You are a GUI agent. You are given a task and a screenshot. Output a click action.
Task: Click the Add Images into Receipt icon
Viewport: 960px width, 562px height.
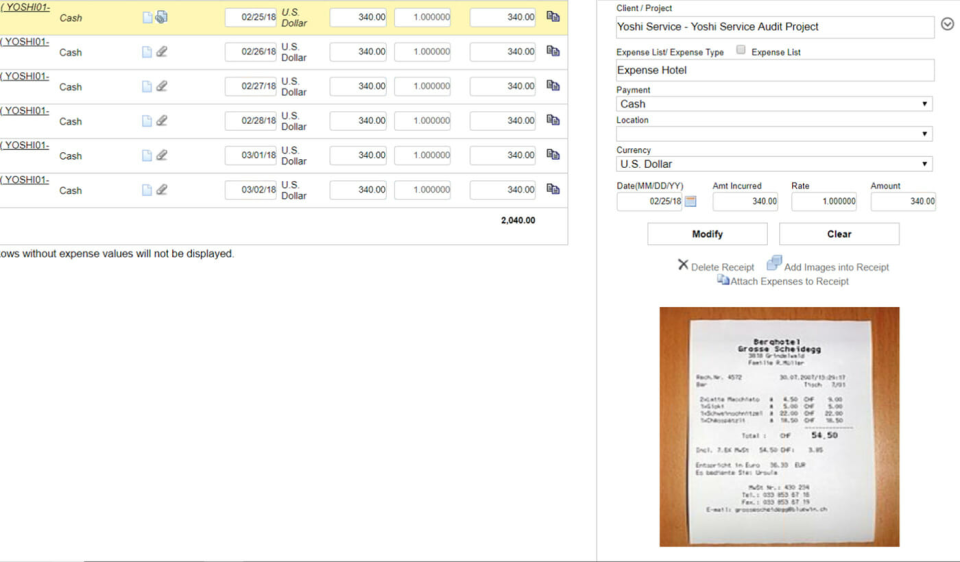click(x=774, y=263)
